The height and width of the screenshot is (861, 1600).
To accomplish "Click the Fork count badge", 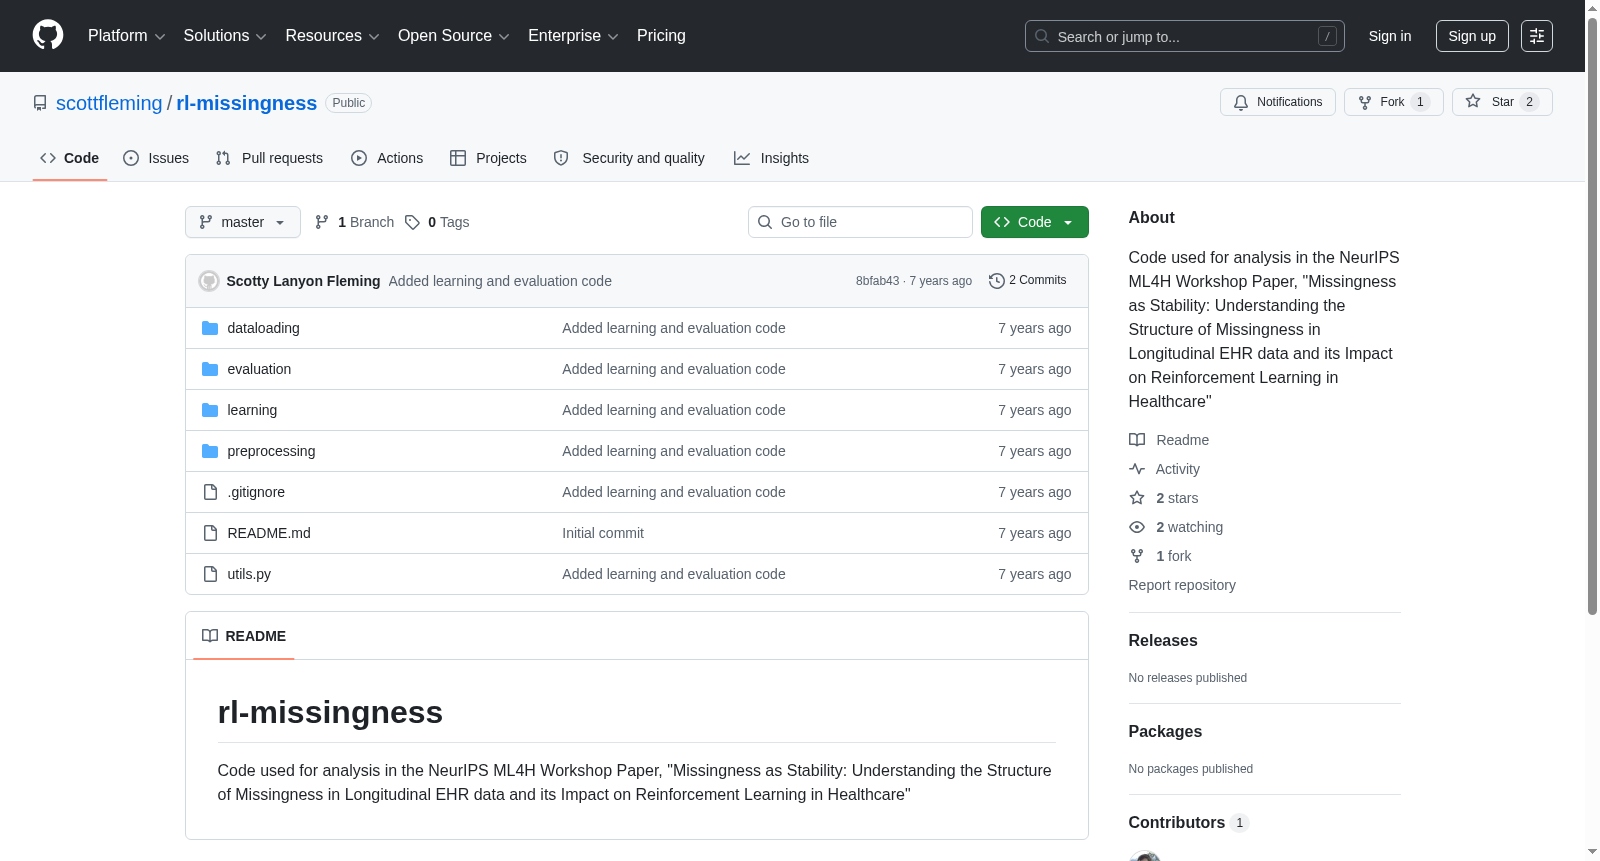I will (1420, 102).
